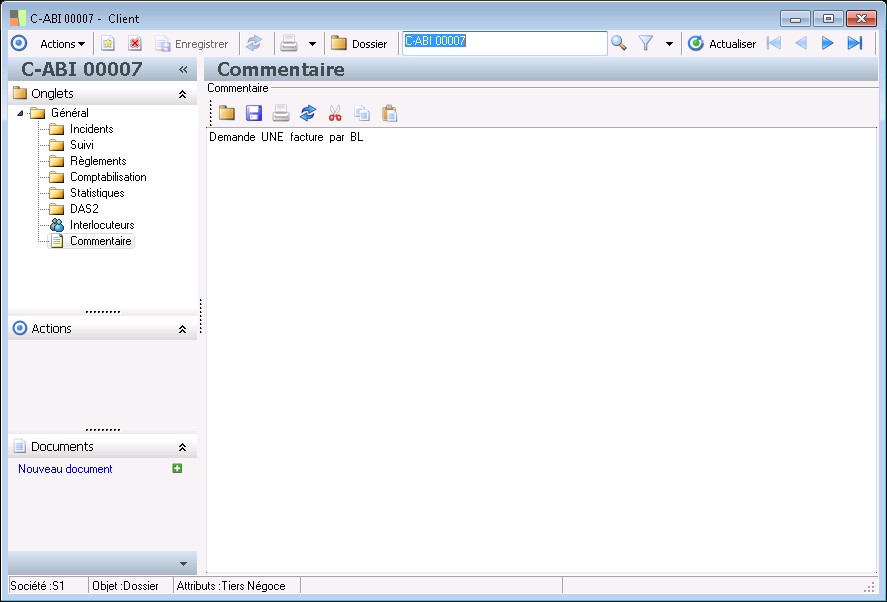Click the refresh arrows in comment toolbar

point(308,113)
